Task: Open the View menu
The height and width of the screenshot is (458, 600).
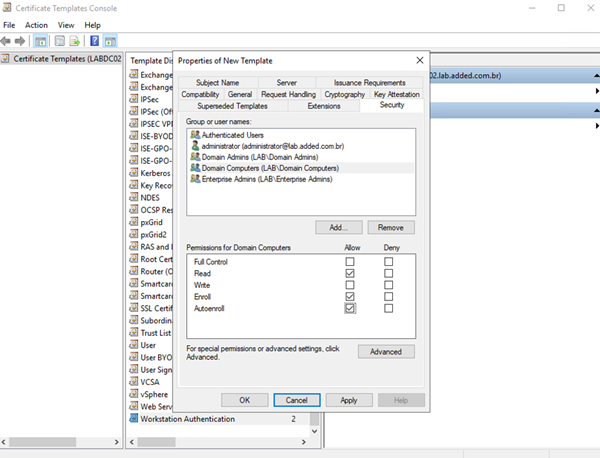Action: [x=66, y=24]
